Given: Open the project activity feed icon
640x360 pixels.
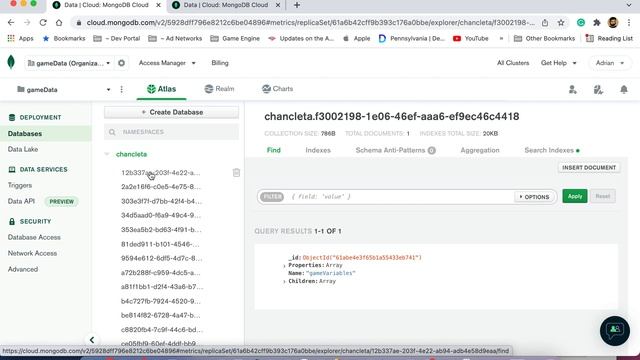Looking at the screenshot, I should pos(598,89).
